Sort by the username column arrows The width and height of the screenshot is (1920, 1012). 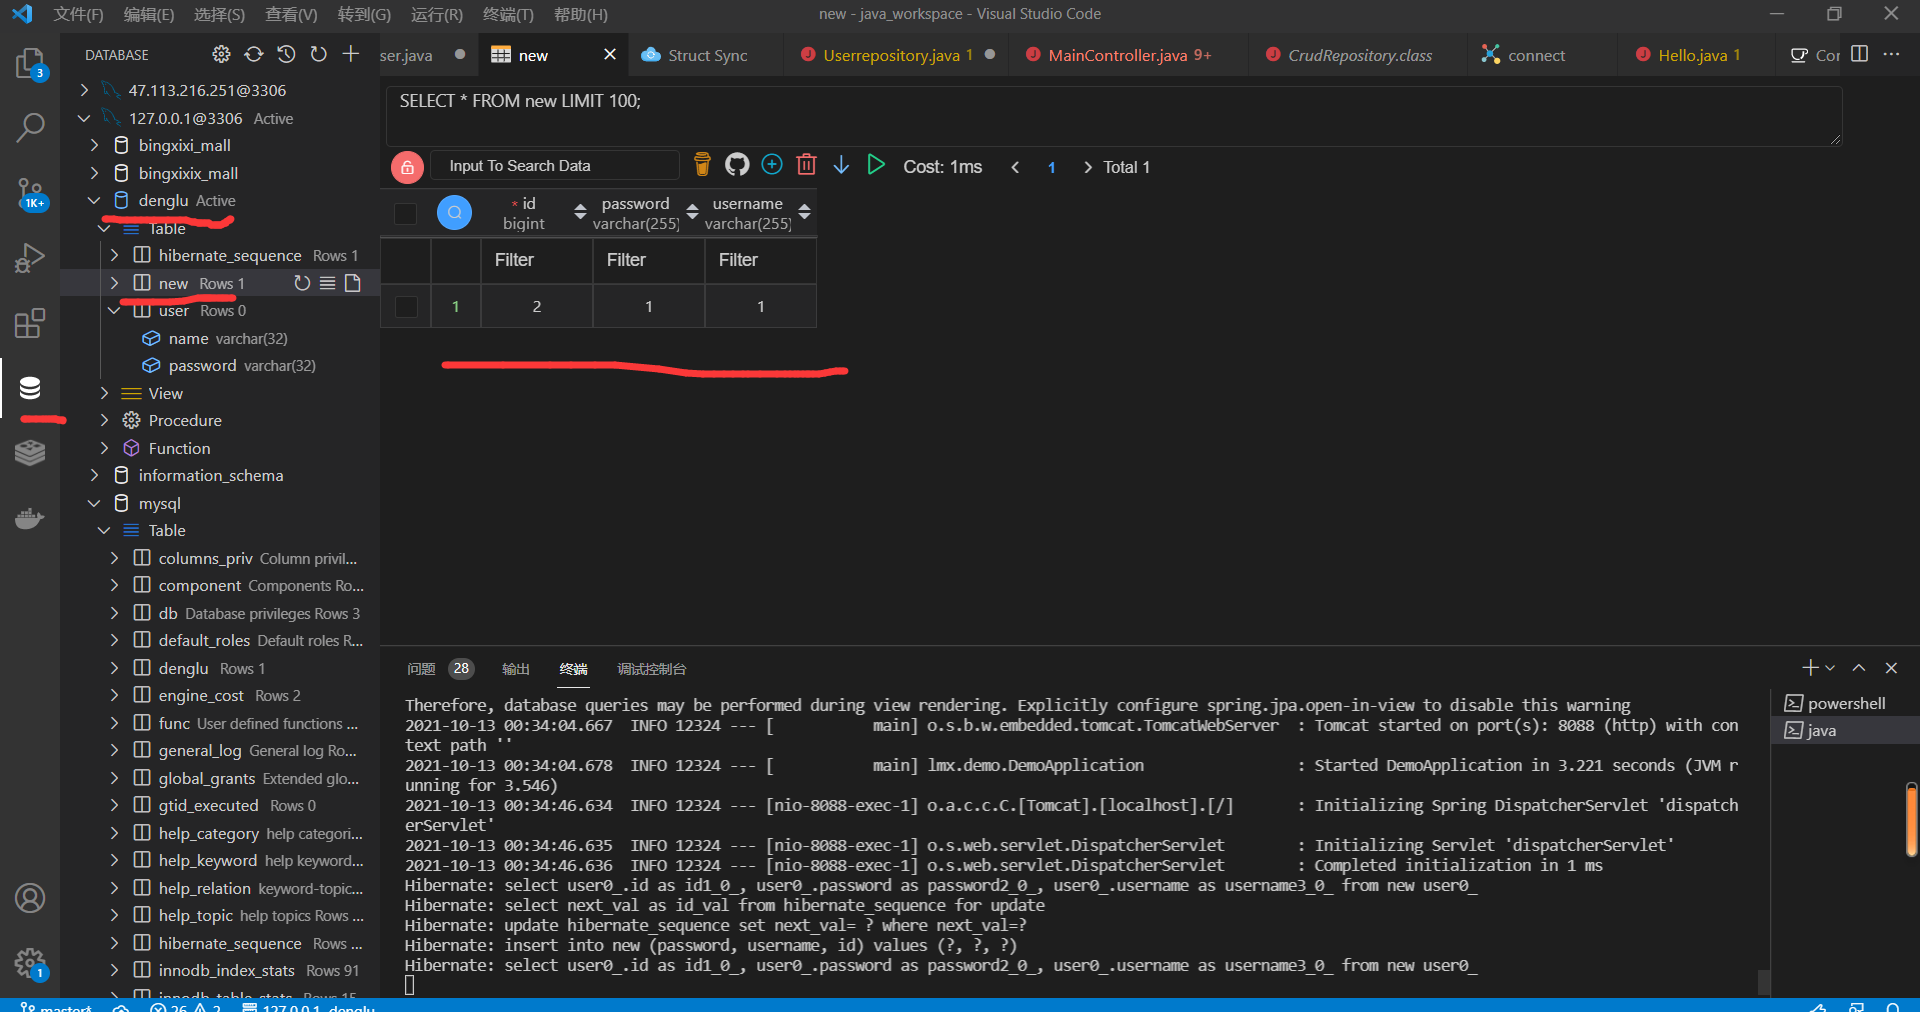pos(805,212)
